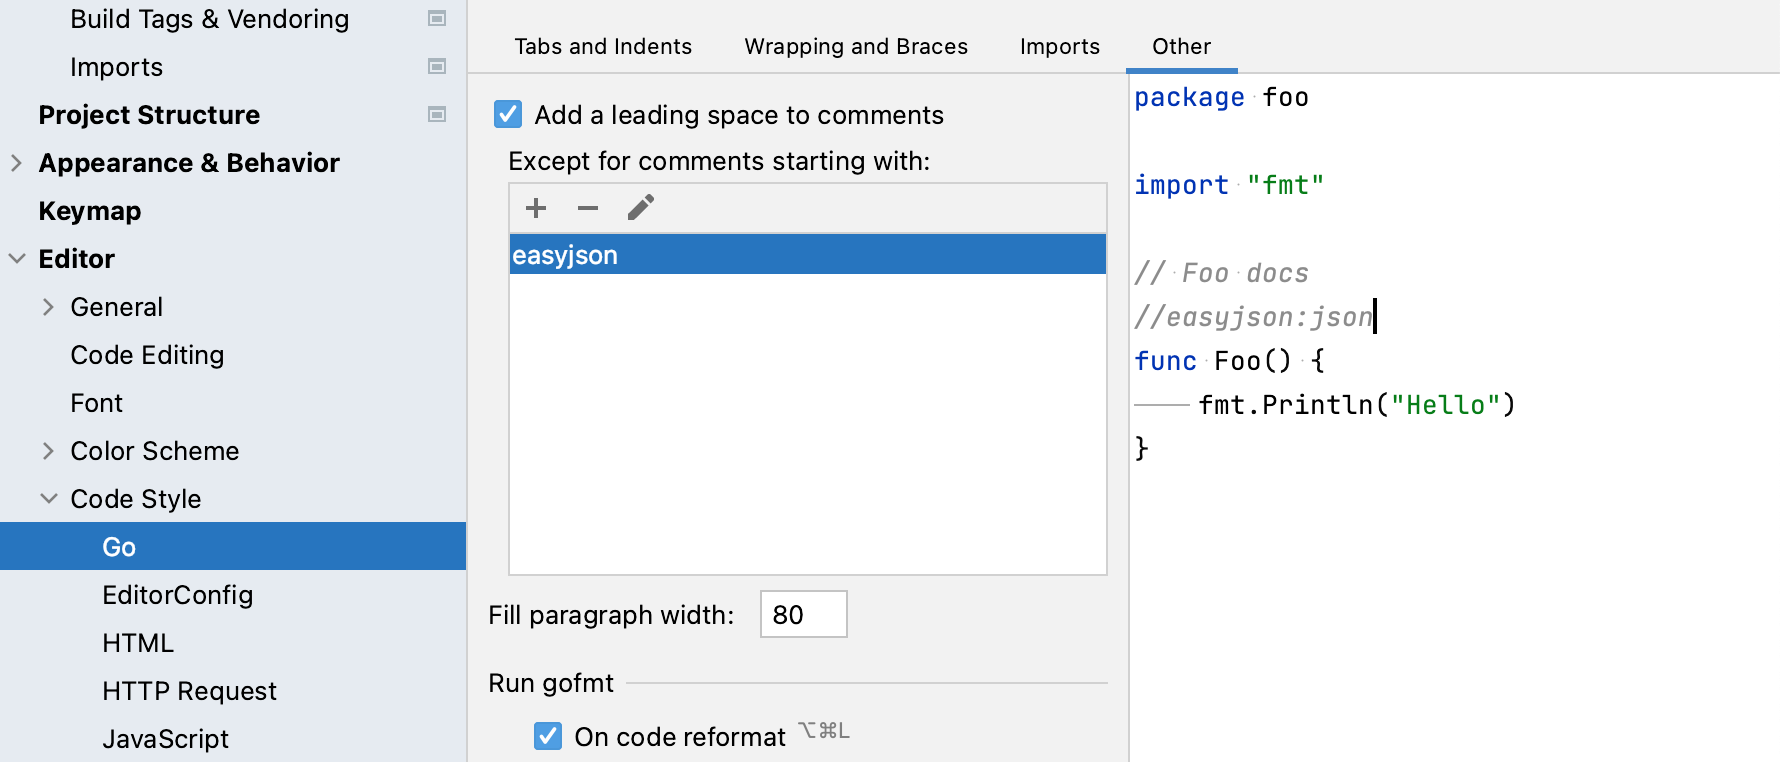Collapse the Editor settings group
The height and width of the screenshot is (762, 1780).
pyautogui.click(x=16, y=259)
